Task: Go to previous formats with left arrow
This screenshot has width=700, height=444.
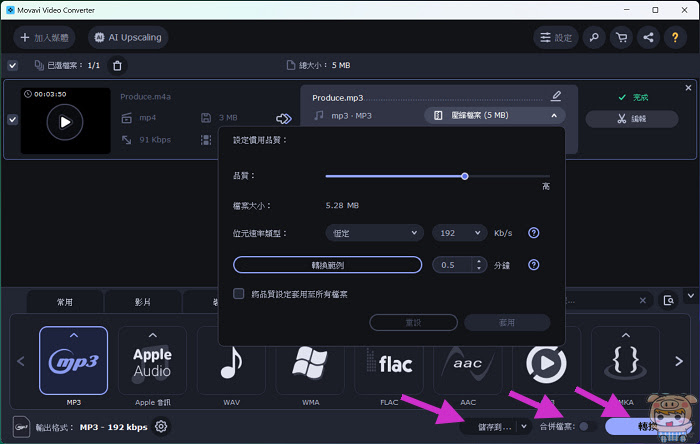Action: click(x=21, y=361)
